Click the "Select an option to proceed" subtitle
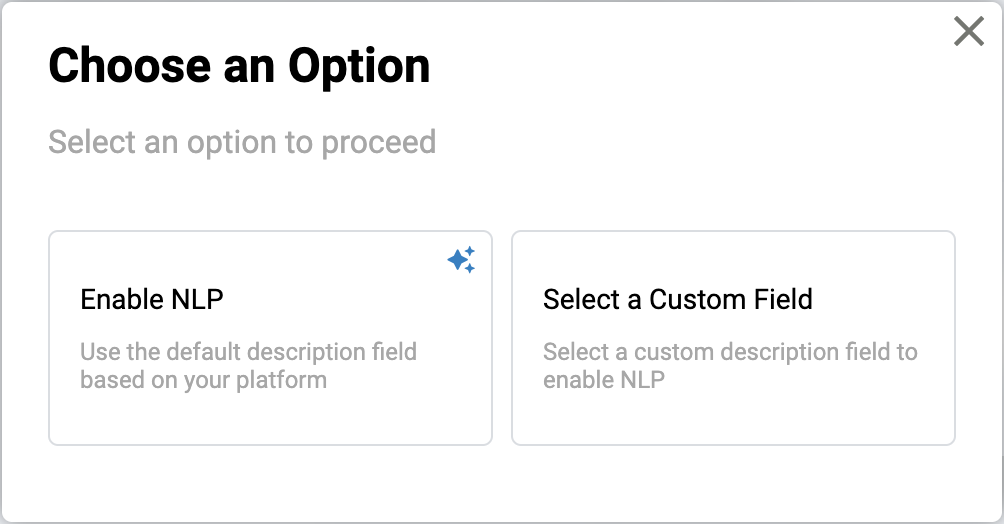Screen dimensions: 1004x524 tap(242, 142)
